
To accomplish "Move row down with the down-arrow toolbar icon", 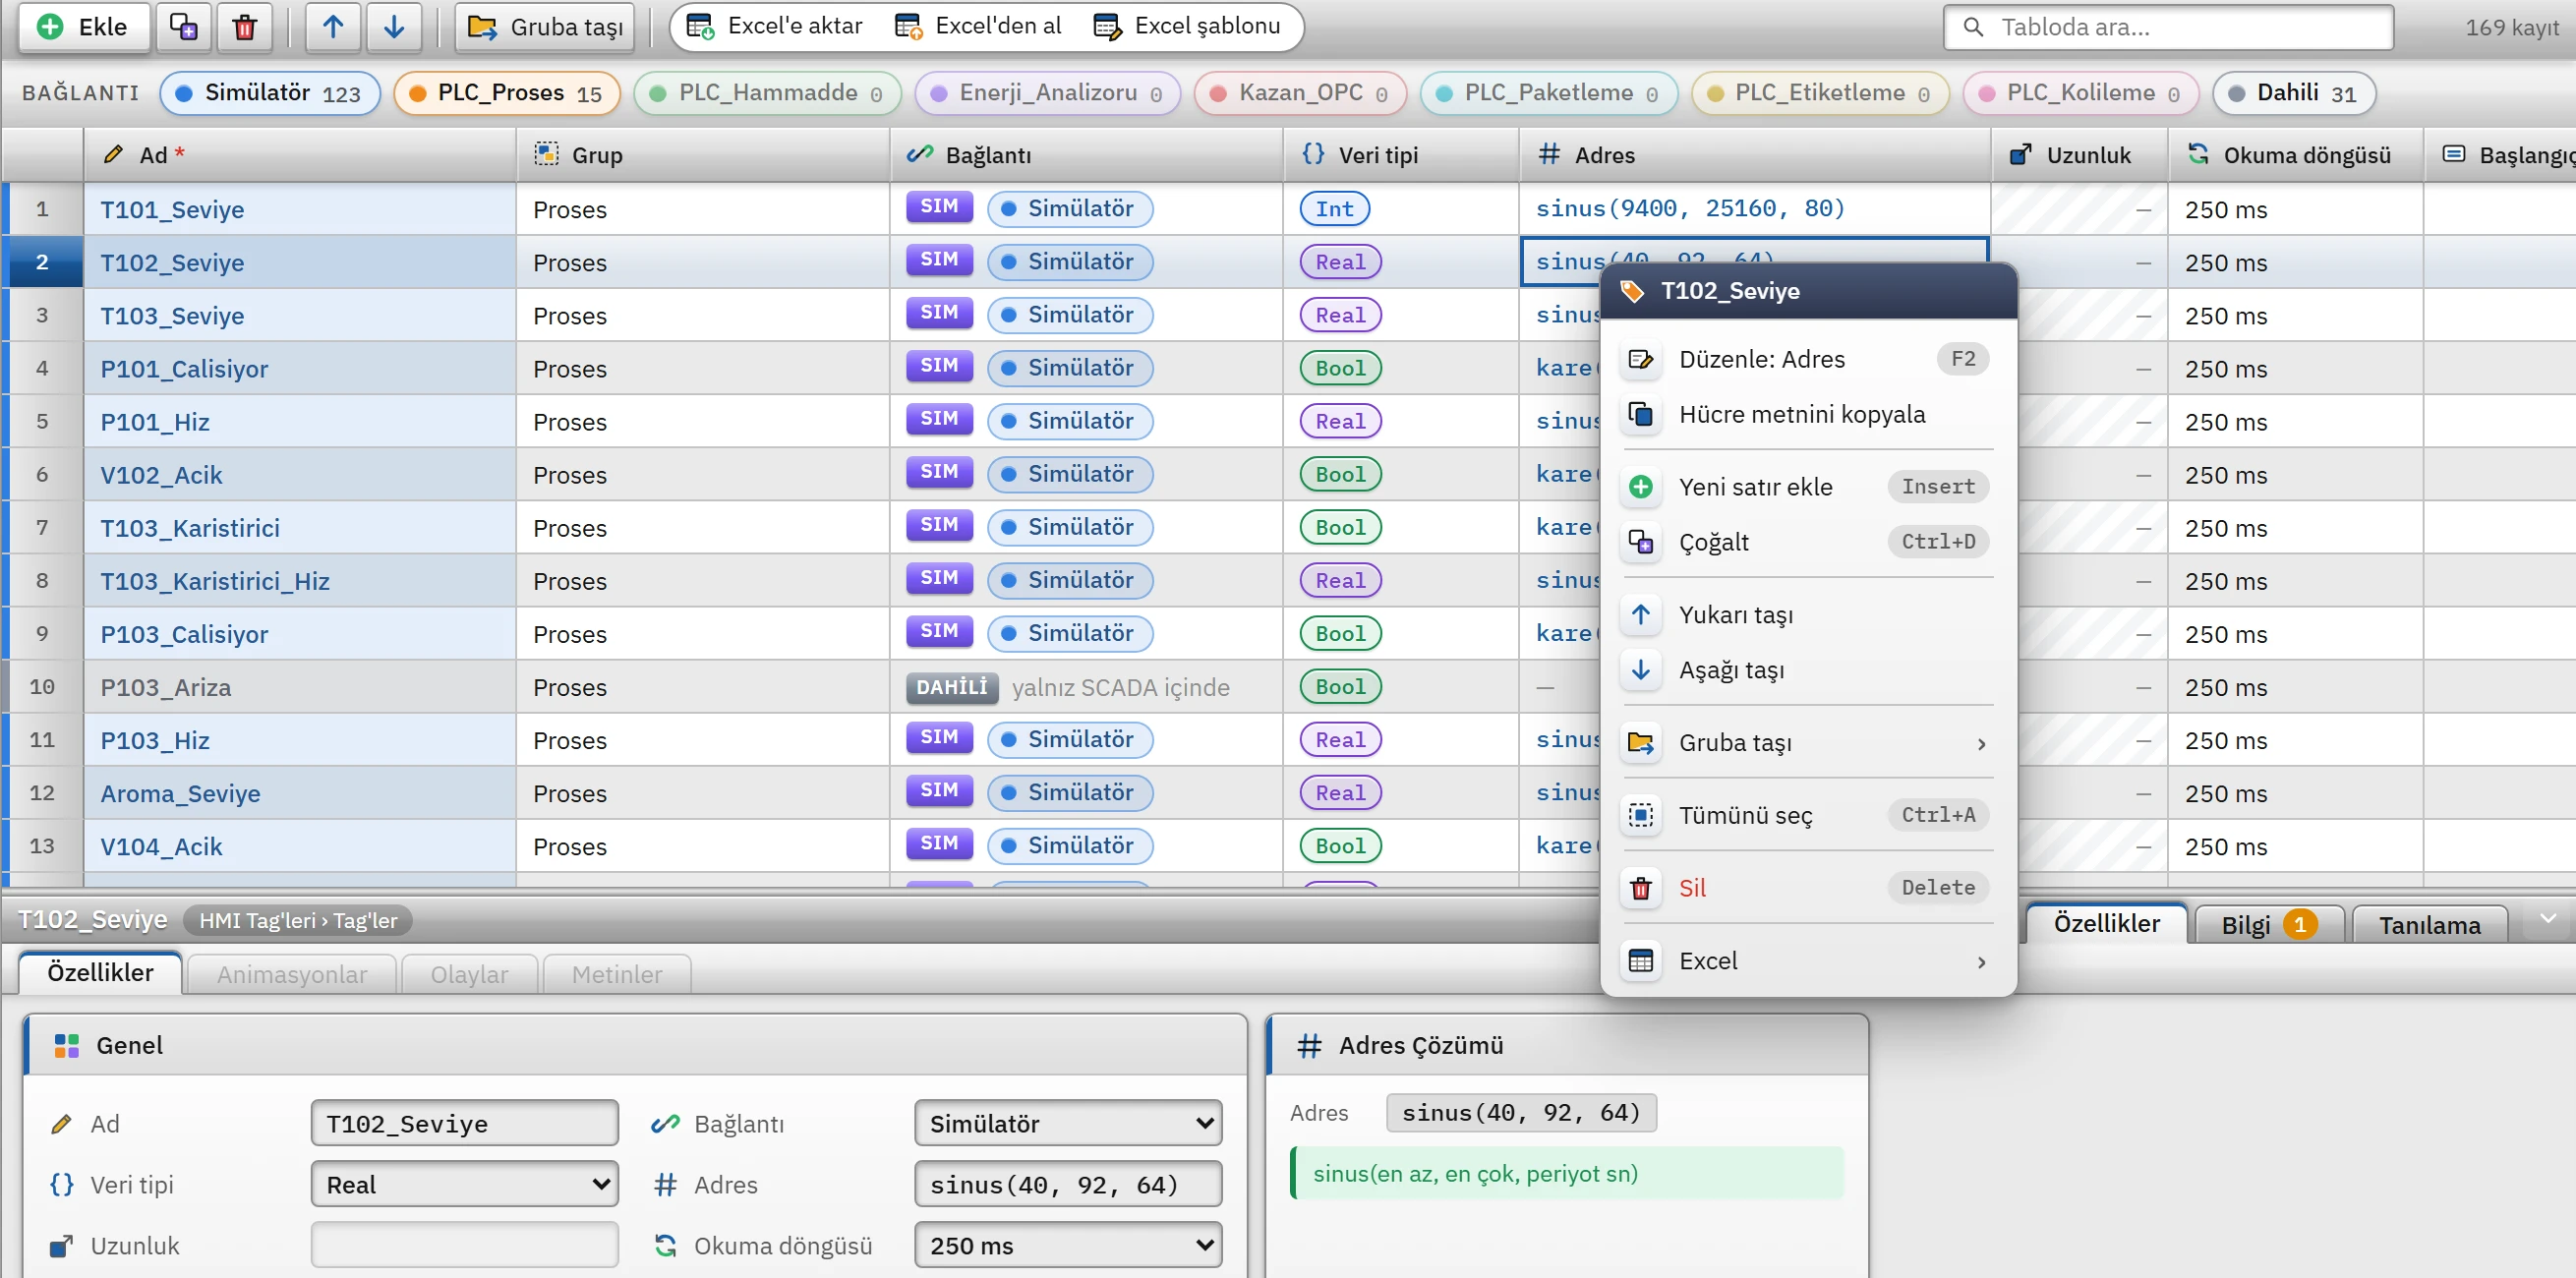I will click(x=394, y=27).
